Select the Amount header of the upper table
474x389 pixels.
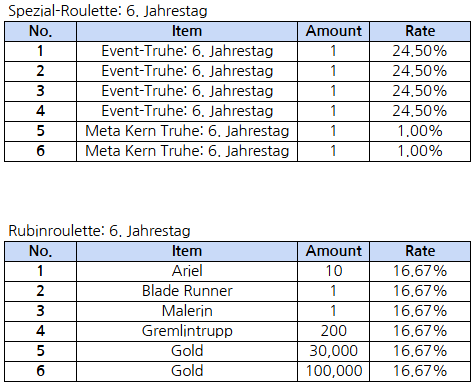[x=333, y=31]
